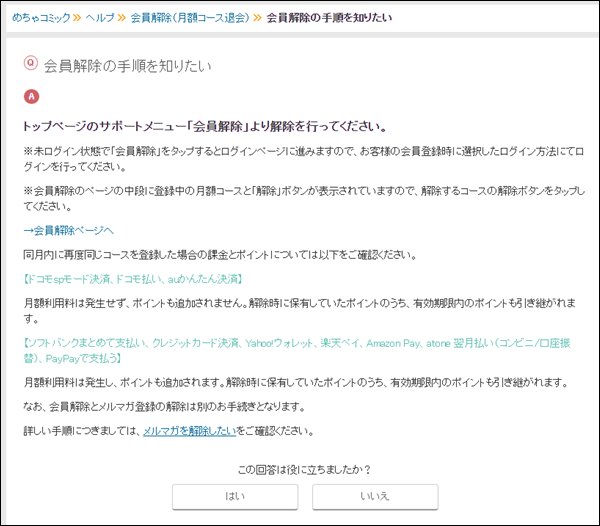Click the →会員解除ページへ link
Viewport: 600px width, 526px height.
coord(68,230)
